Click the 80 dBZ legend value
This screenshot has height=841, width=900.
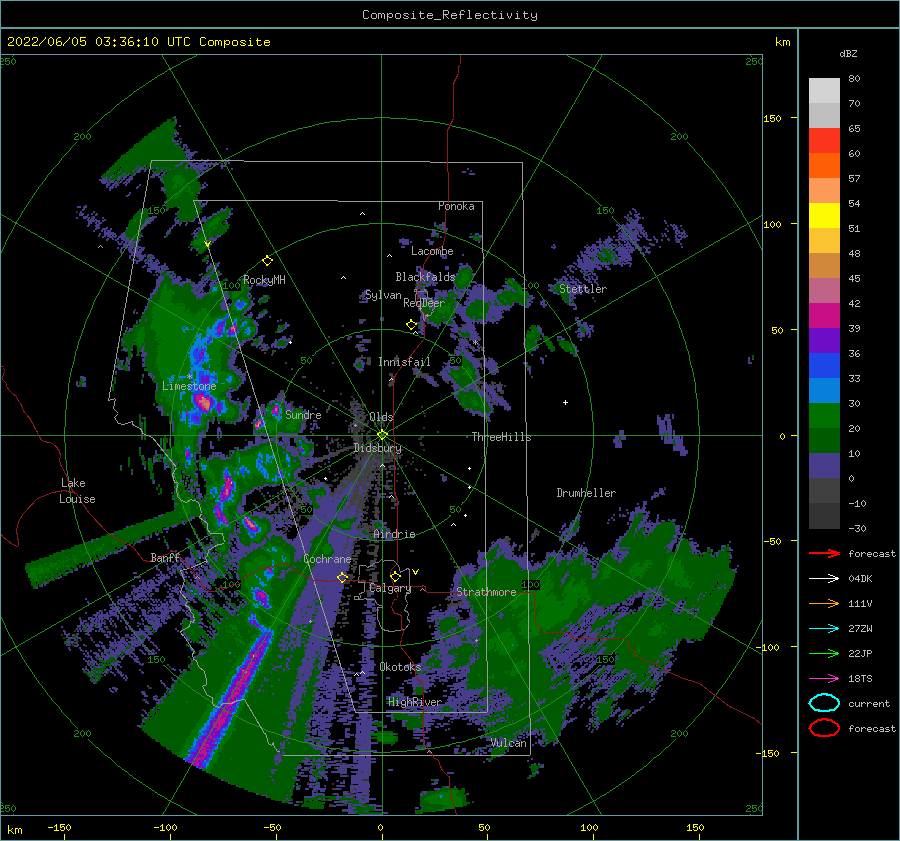click(854, 79)
